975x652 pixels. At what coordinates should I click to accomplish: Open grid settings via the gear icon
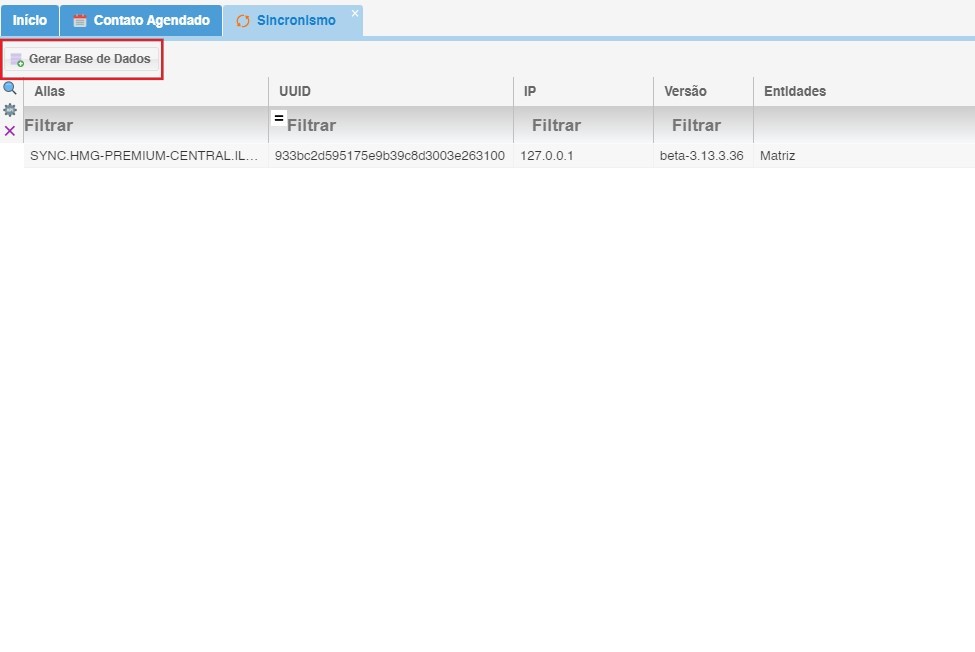tap(10, 110)
